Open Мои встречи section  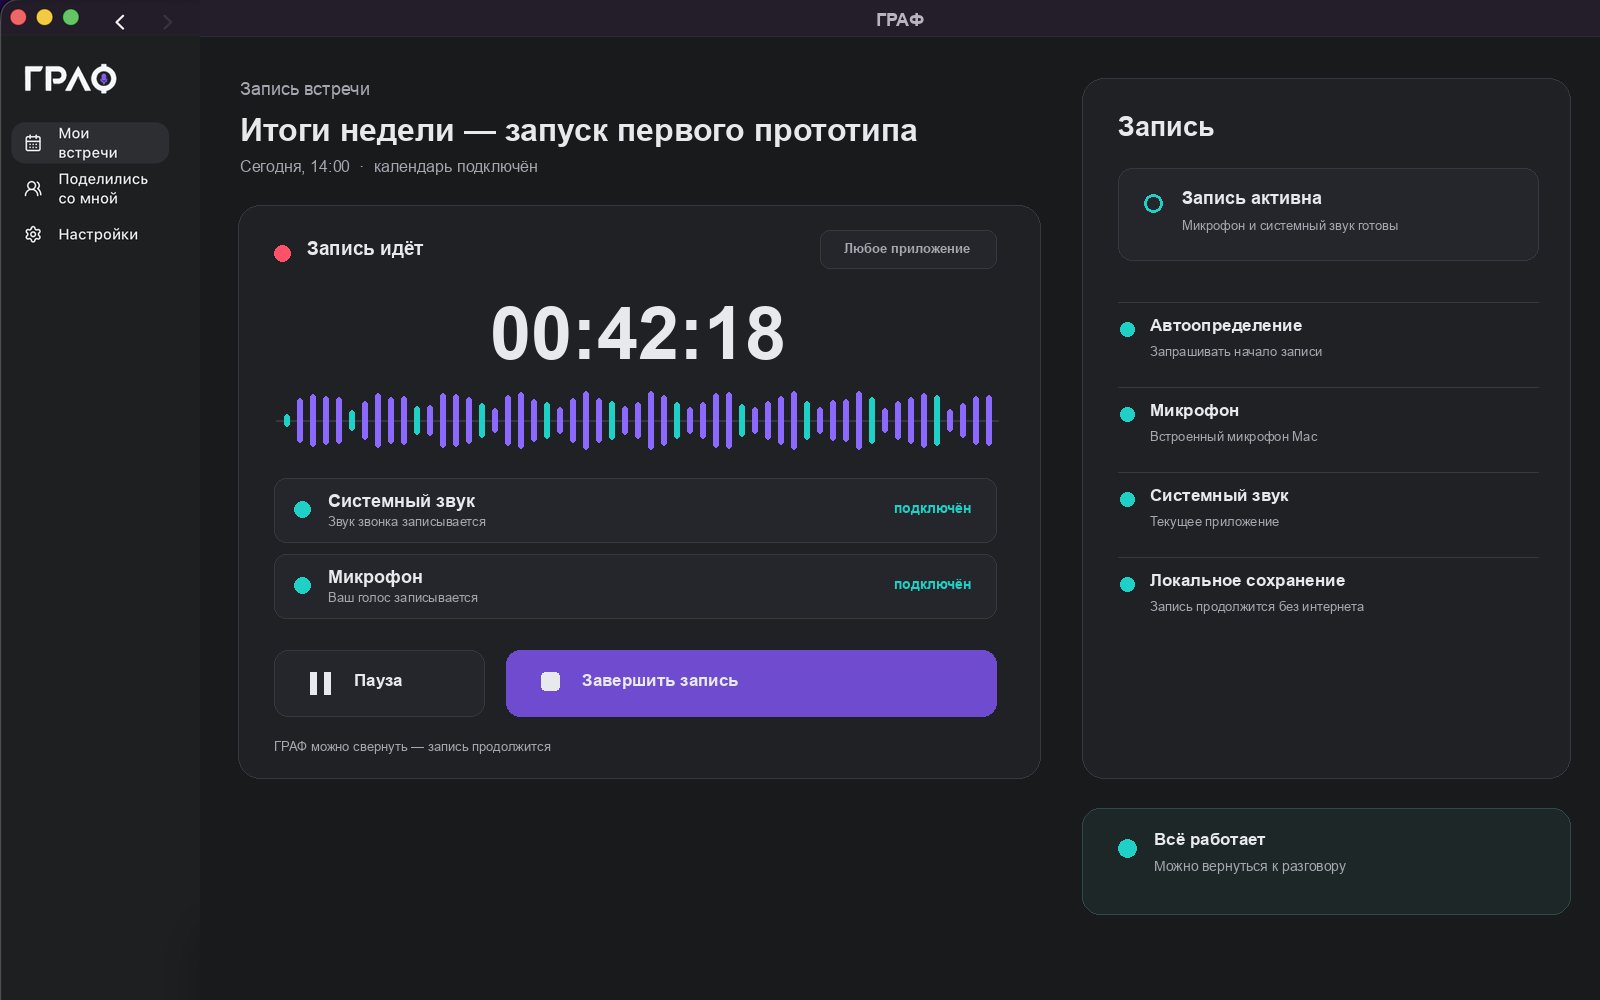click(90, 143)
